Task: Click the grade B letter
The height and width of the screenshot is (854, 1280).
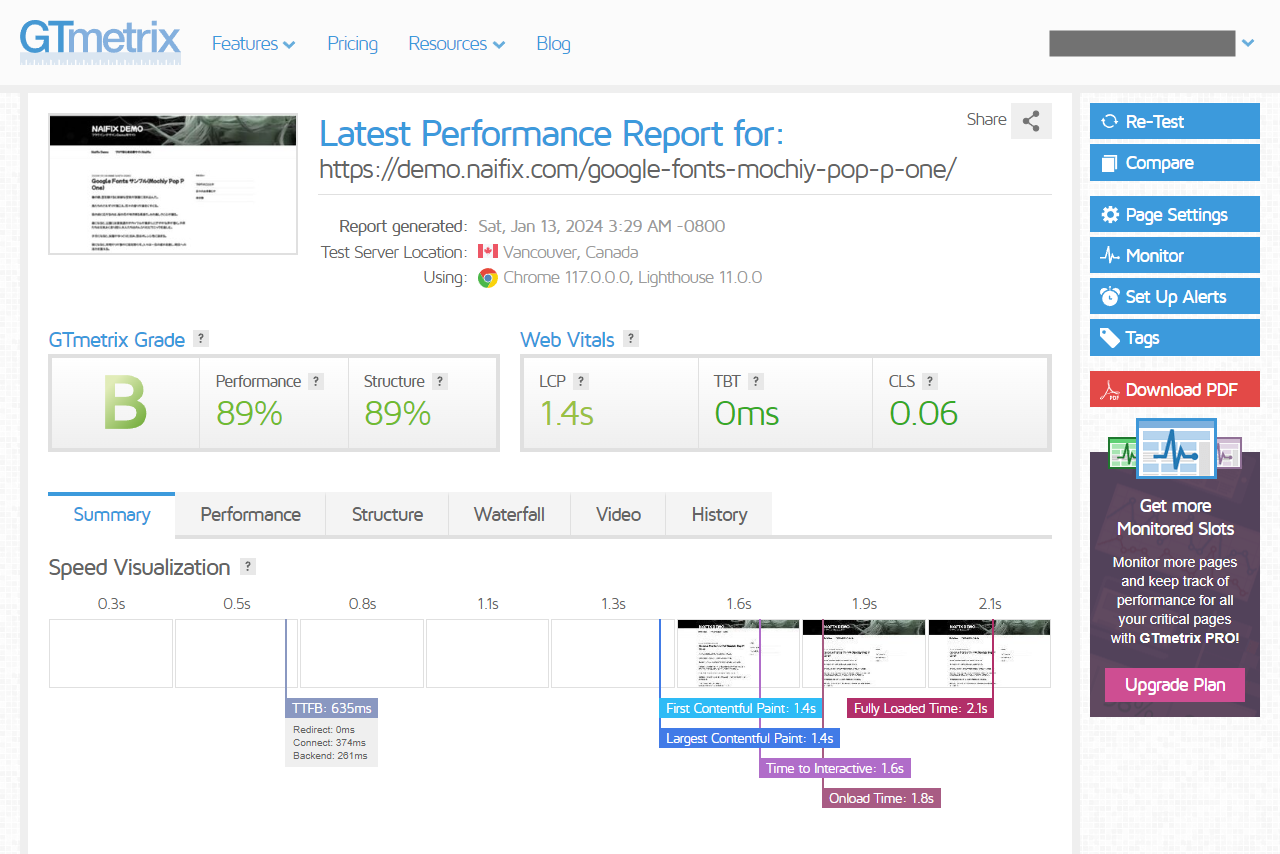Action: pos(125,404)
